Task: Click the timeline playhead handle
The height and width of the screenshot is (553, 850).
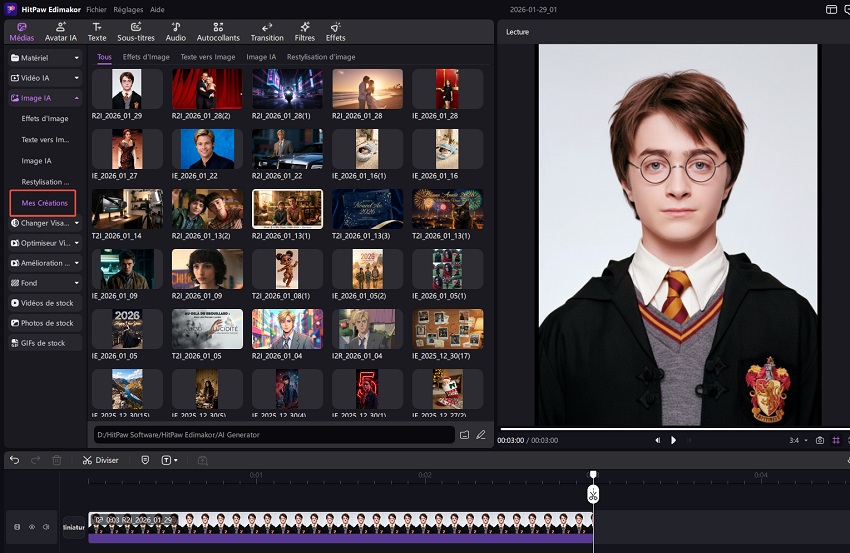Action: click(593, 475)
